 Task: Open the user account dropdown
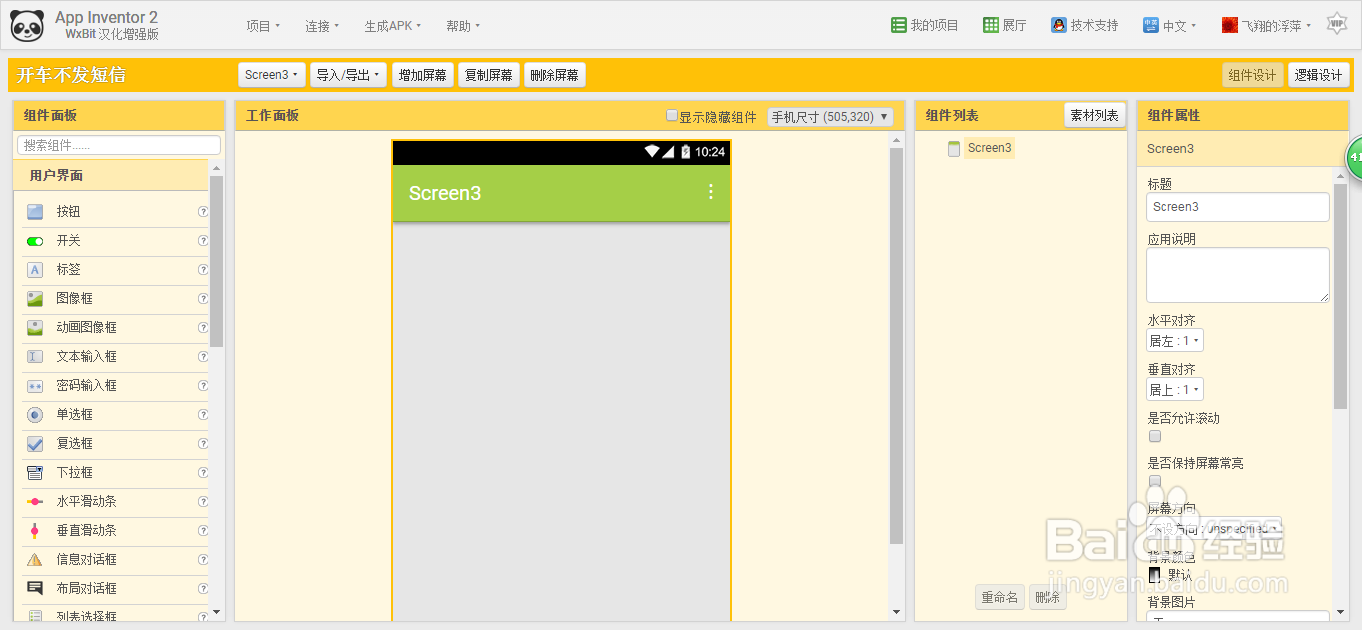coord(1266,26)
